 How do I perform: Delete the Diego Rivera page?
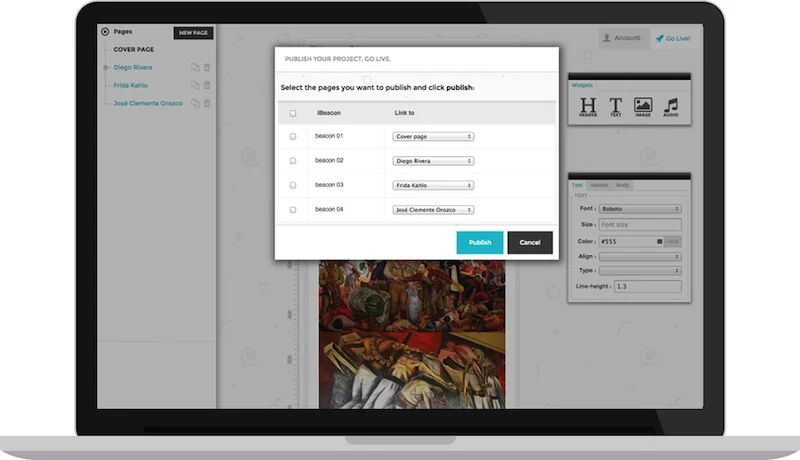click(207, 67)
